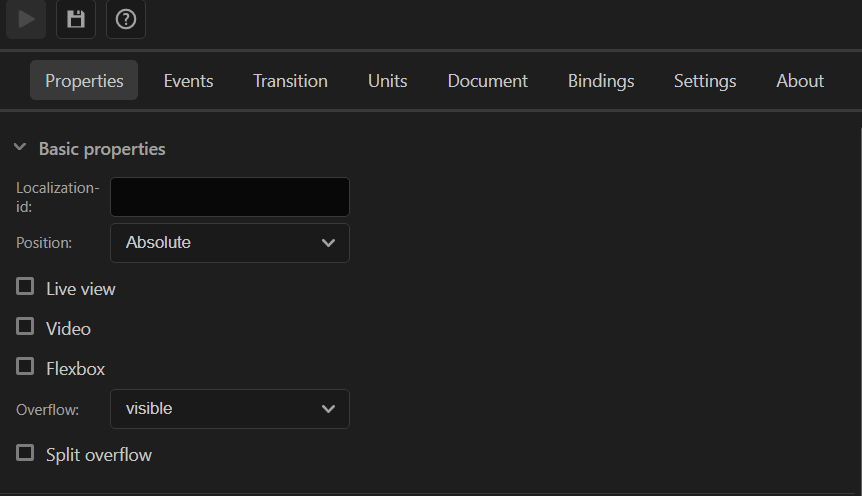Click the Basic properties section header

click(102, 149)
